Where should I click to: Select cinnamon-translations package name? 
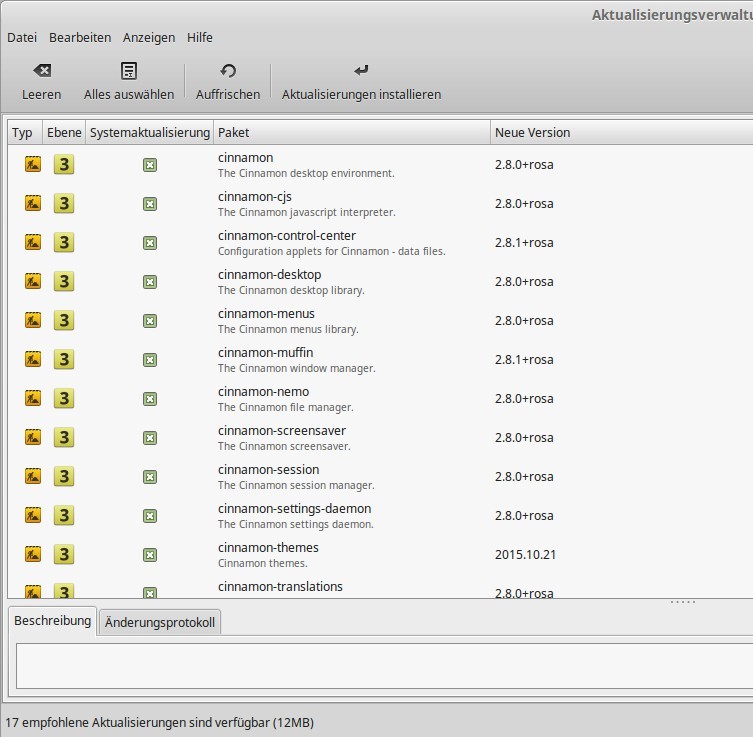coord(280,586)
